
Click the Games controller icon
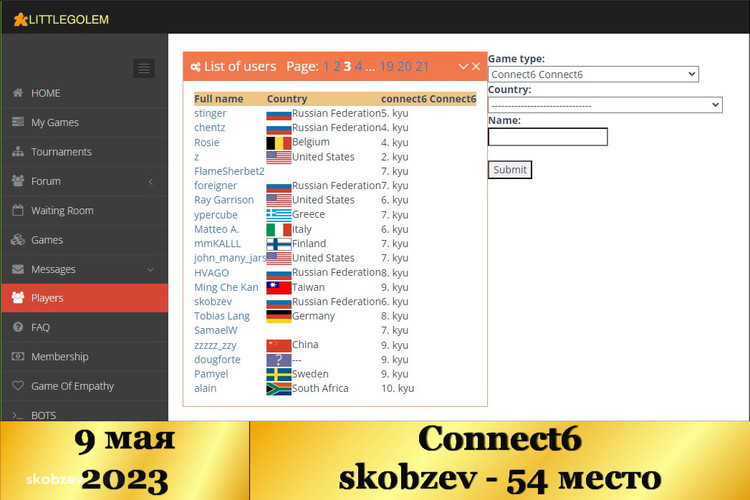point(18,240)
